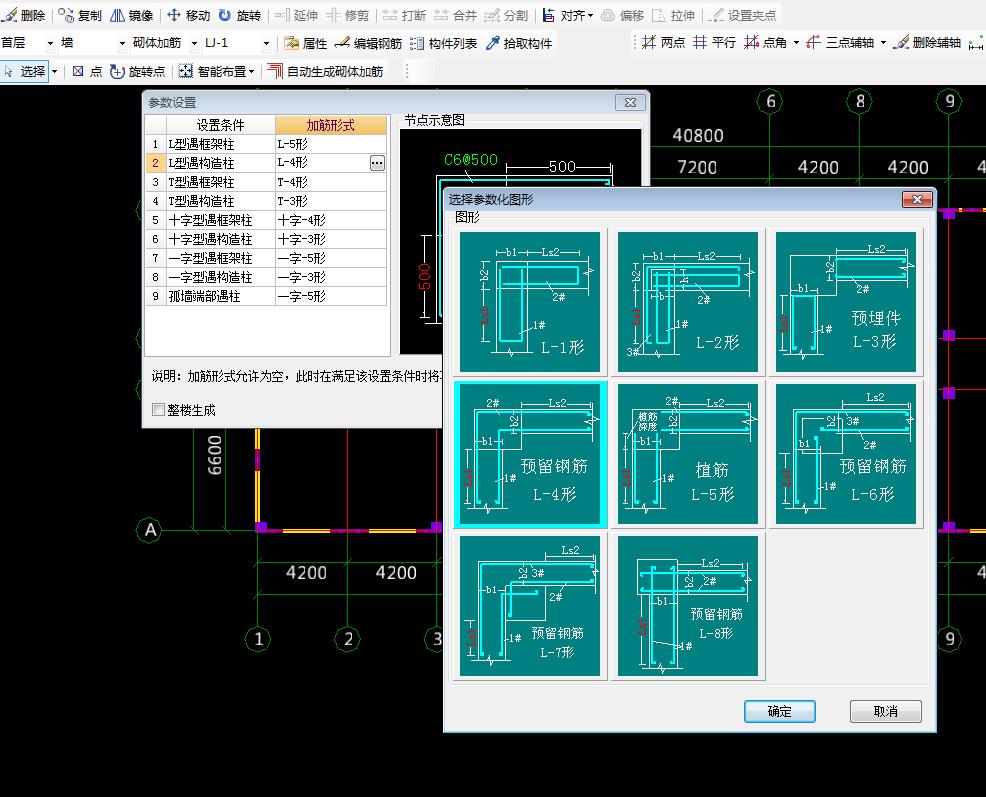Click the 偏移 (Offset) tool

point(623,15)
